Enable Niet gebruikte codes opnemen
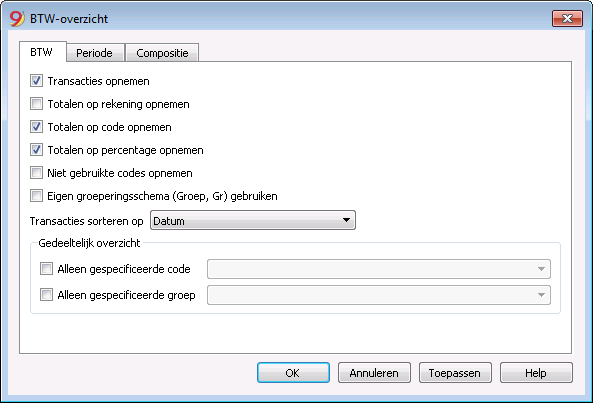This screenshot has width=593, height=403. [x=36, y=173]
